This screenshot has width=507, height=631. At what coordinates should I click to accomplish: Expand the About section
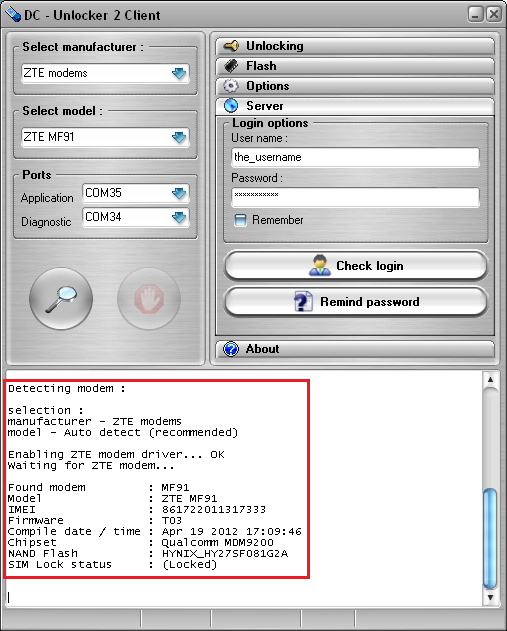point(355,349)
